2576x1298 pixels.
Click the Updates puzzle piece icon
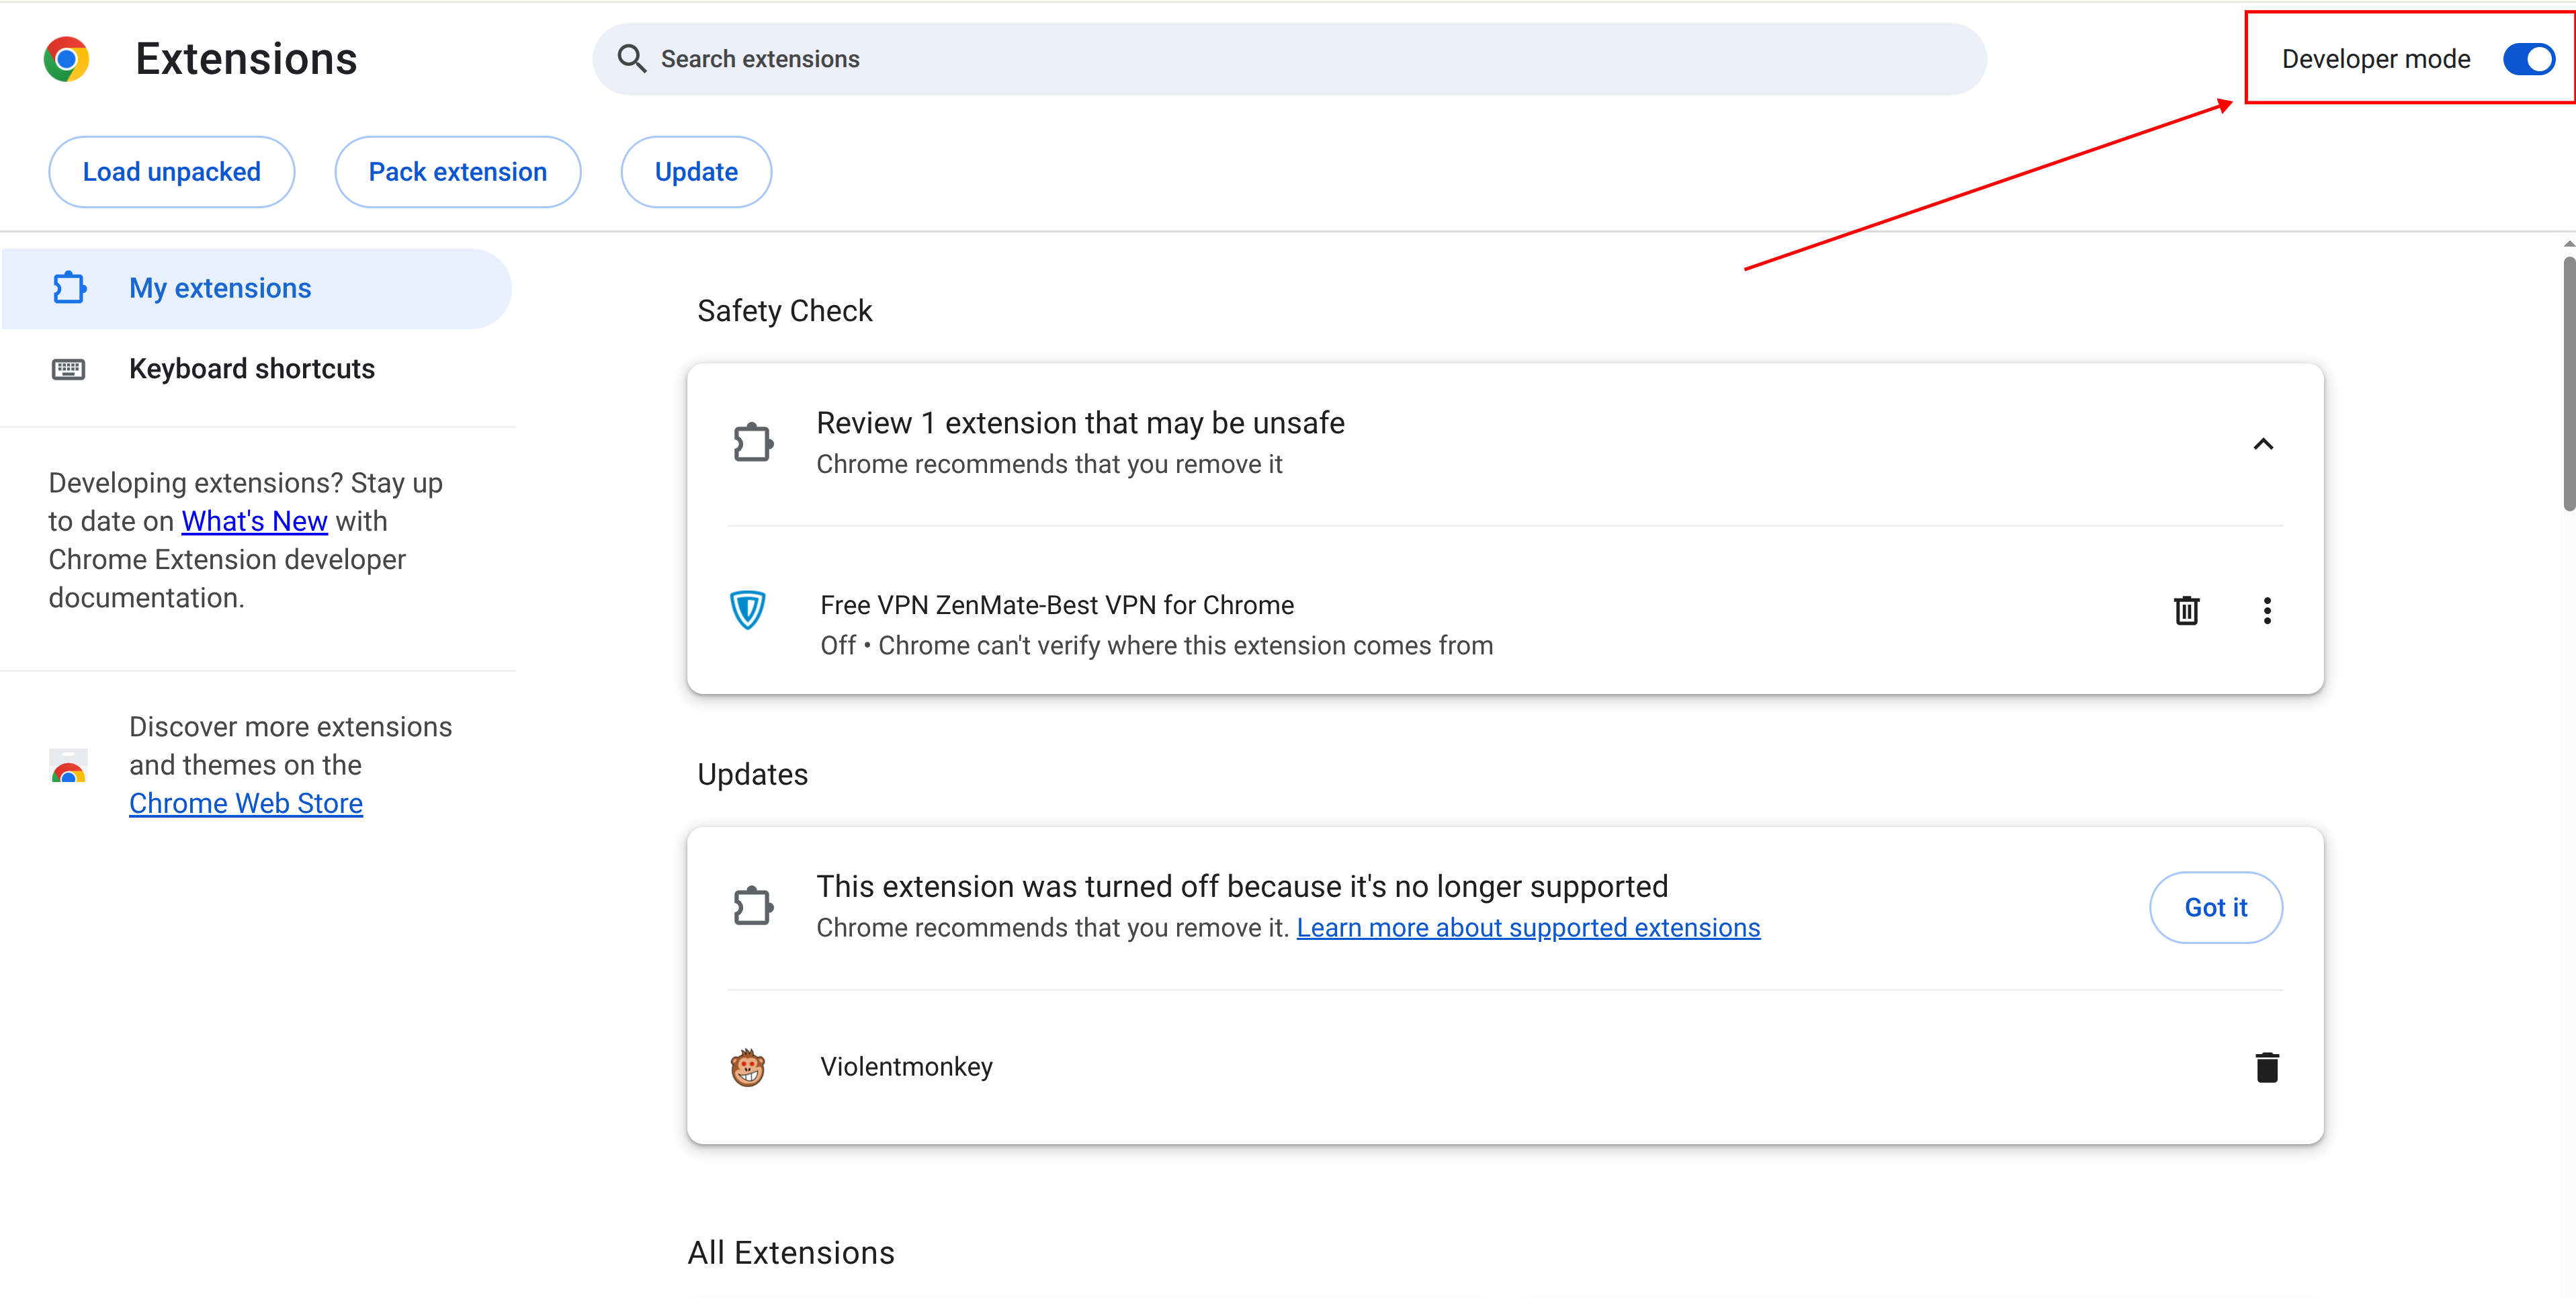coord(753,906)
